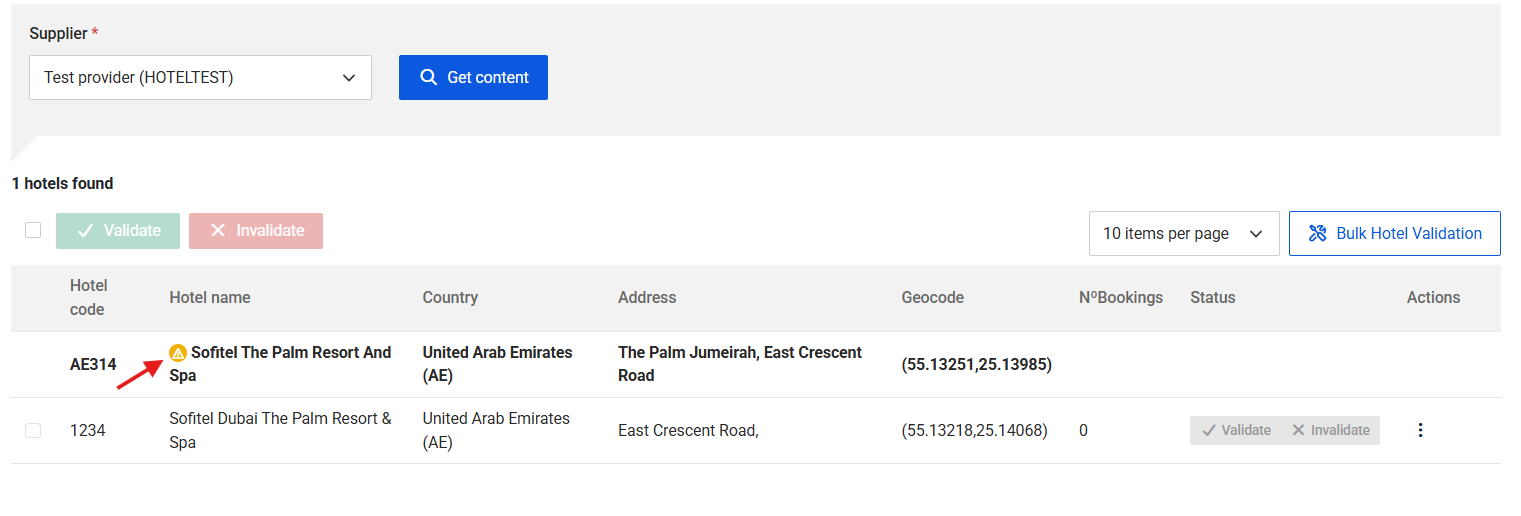1521x516 pixels.
Task: Click the Geocode column header
Action: tap(932, 297)
